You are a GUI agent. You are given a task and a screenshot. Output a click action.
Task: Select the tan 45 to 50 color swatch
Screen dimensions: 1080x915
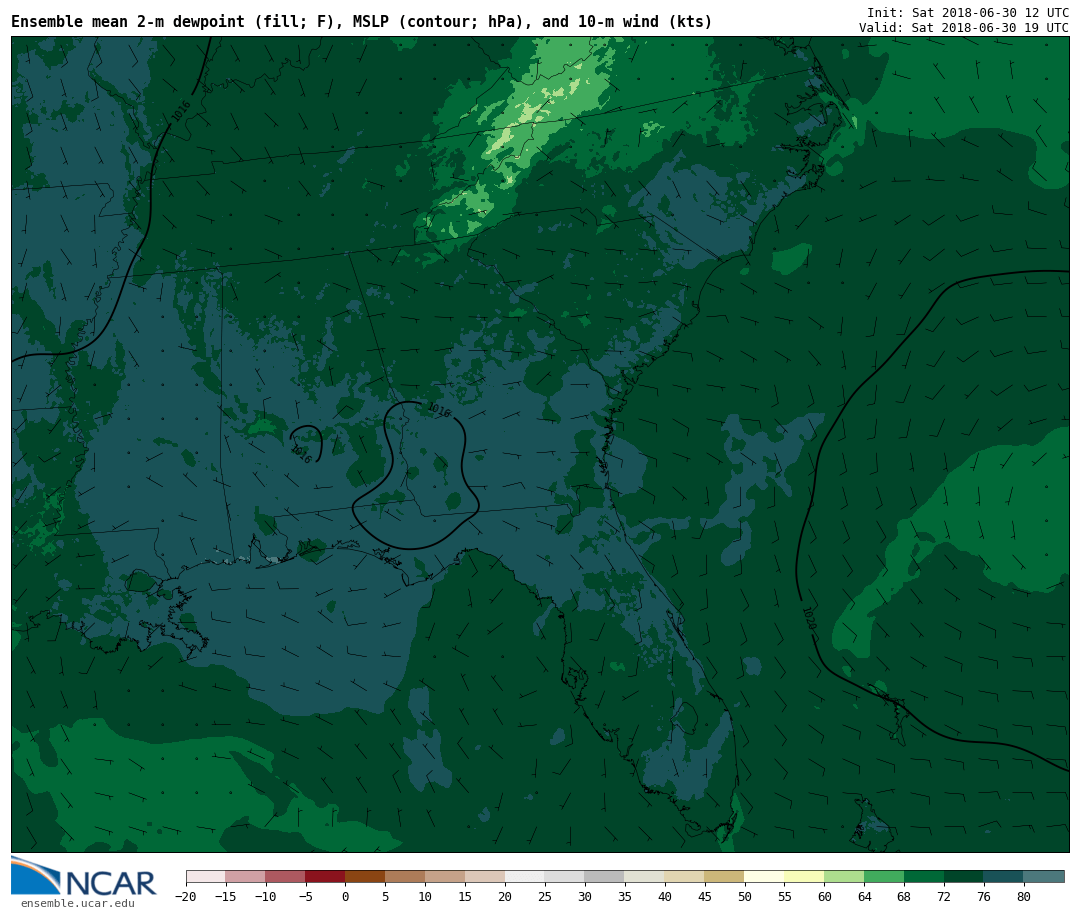pyautogui.click(x=724, y=876)
